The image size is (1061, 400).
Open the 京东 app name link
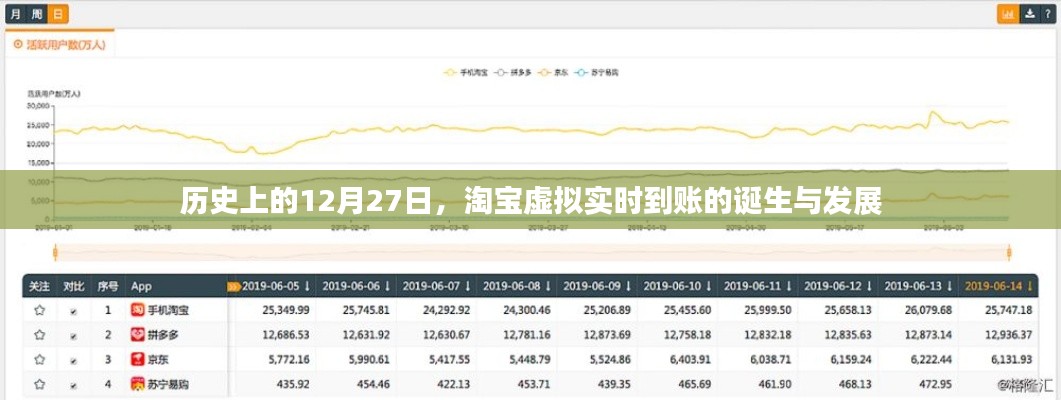click(160, 359)
